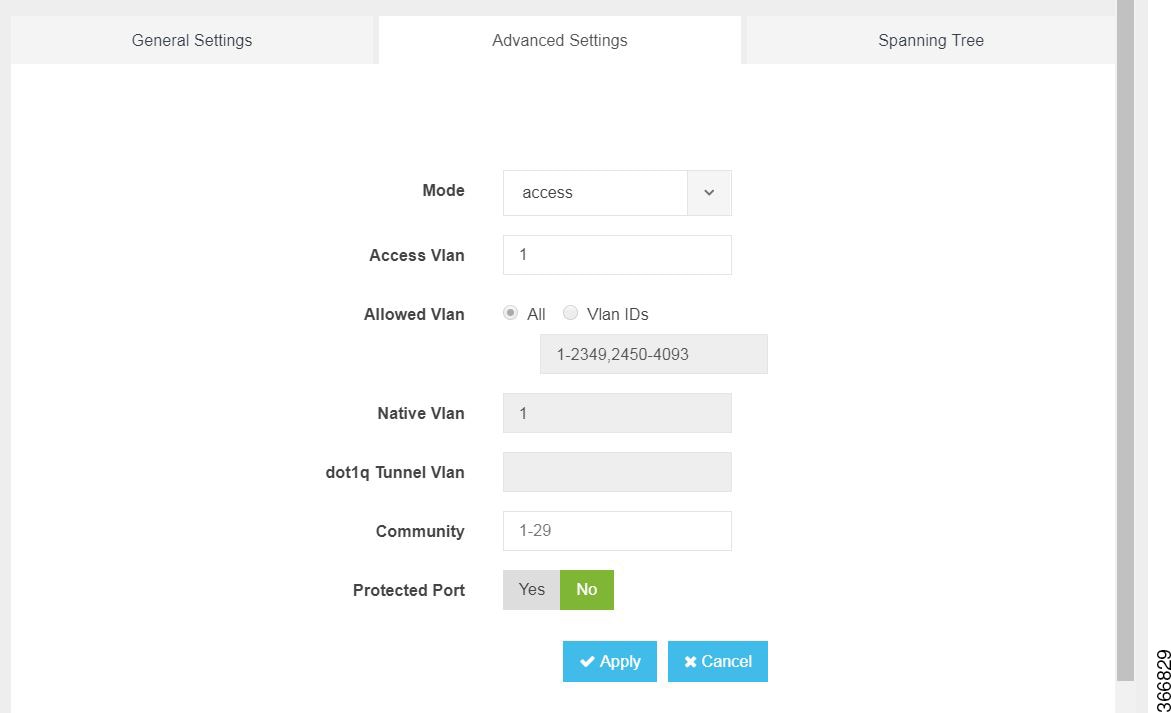The height and width of the screenshot is (713, 1171).
Task: Click the Native Vlan label
Action: point(420,414)
